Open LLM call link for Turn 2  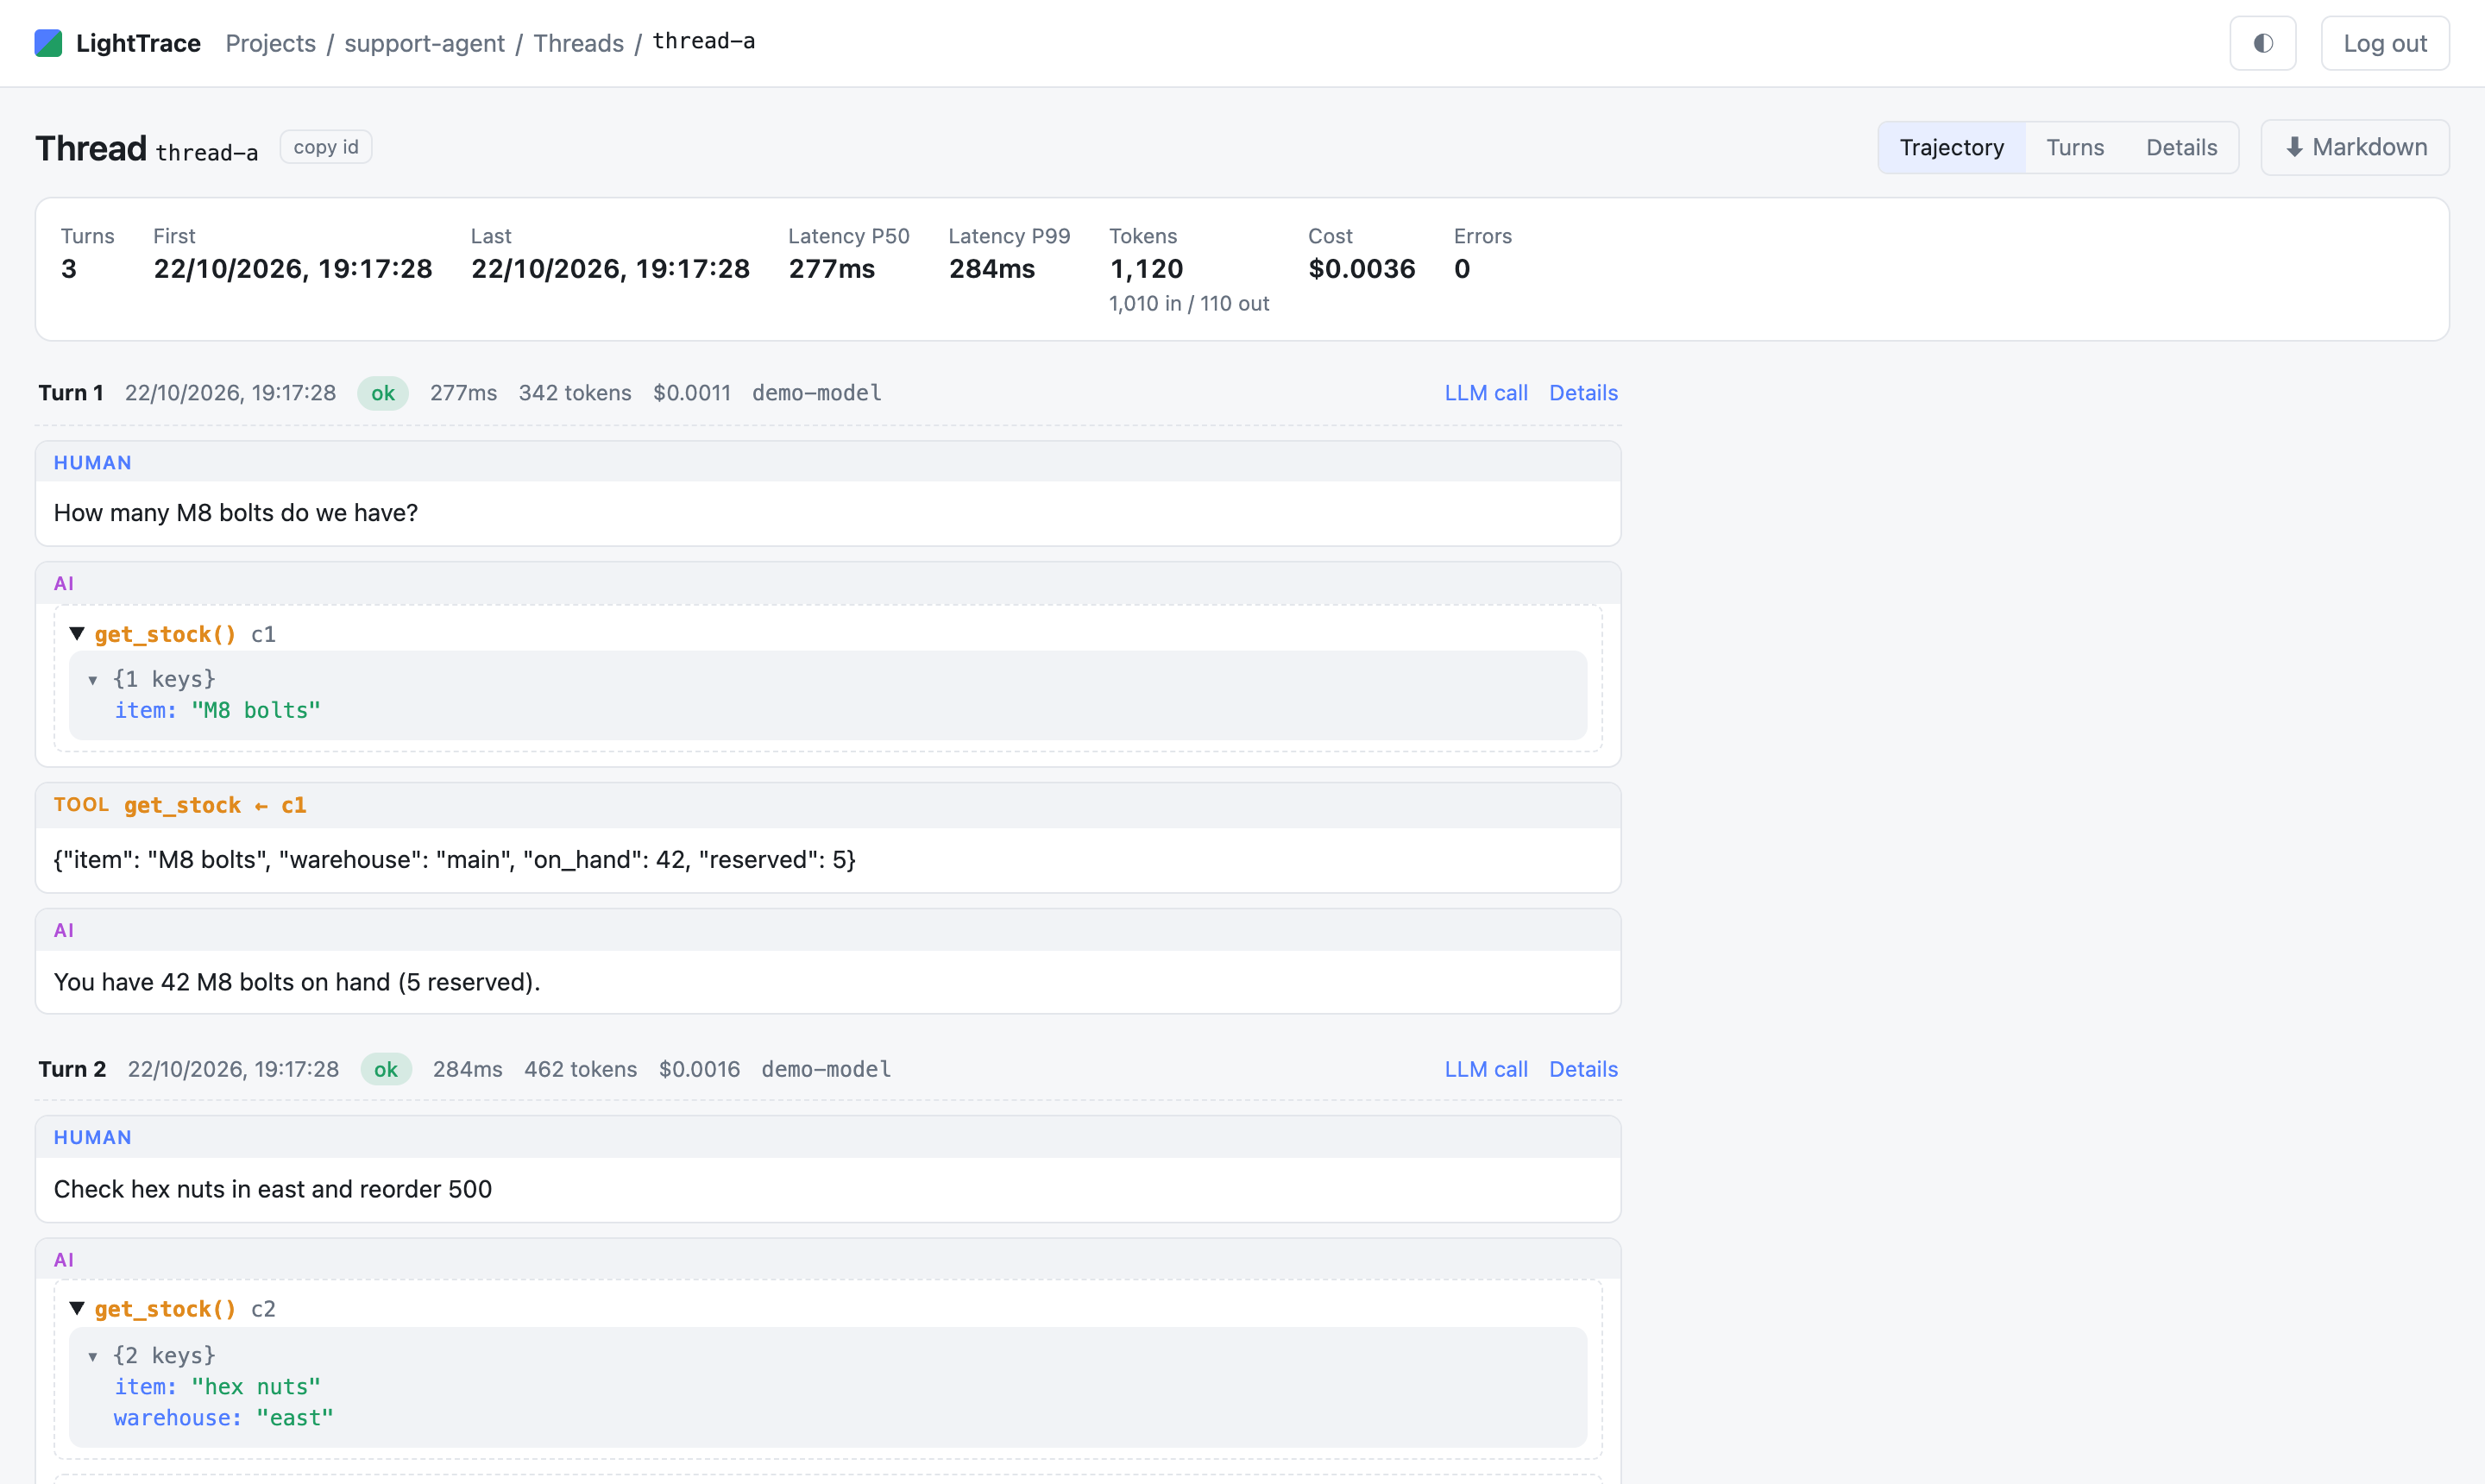[1486, 1069]
